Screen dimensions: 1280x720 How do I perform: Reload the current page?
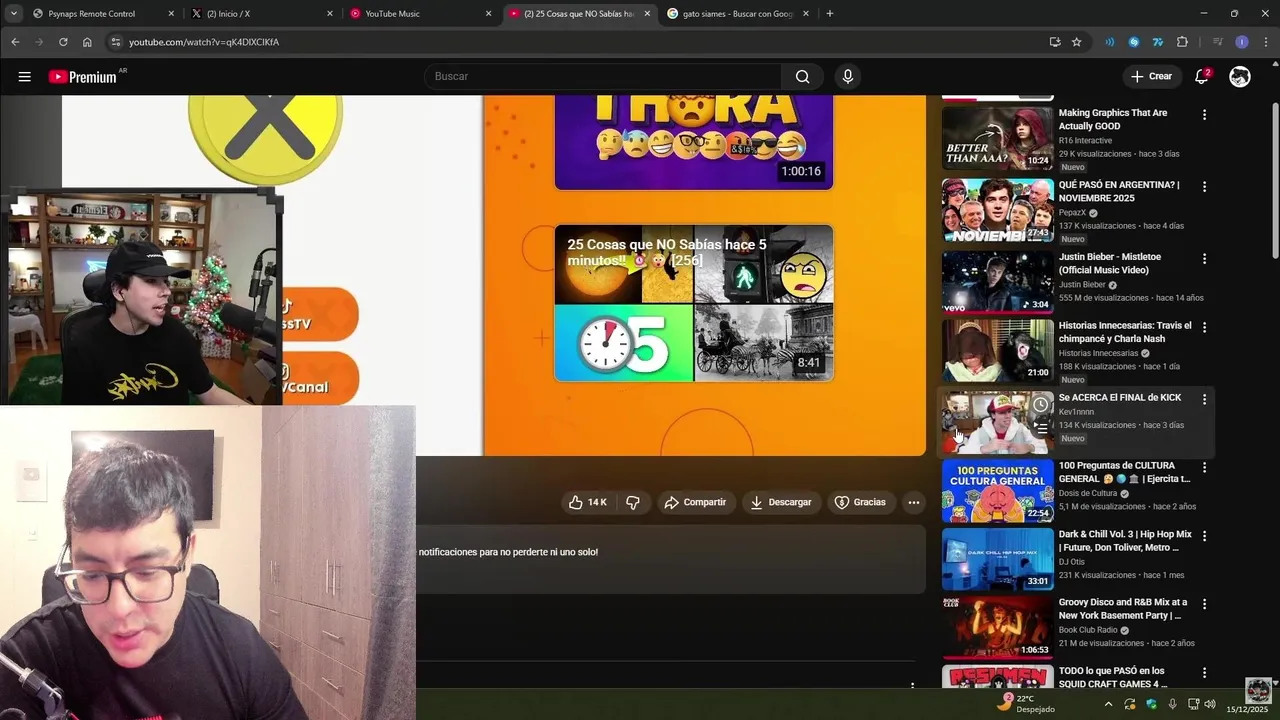(63, 42)
